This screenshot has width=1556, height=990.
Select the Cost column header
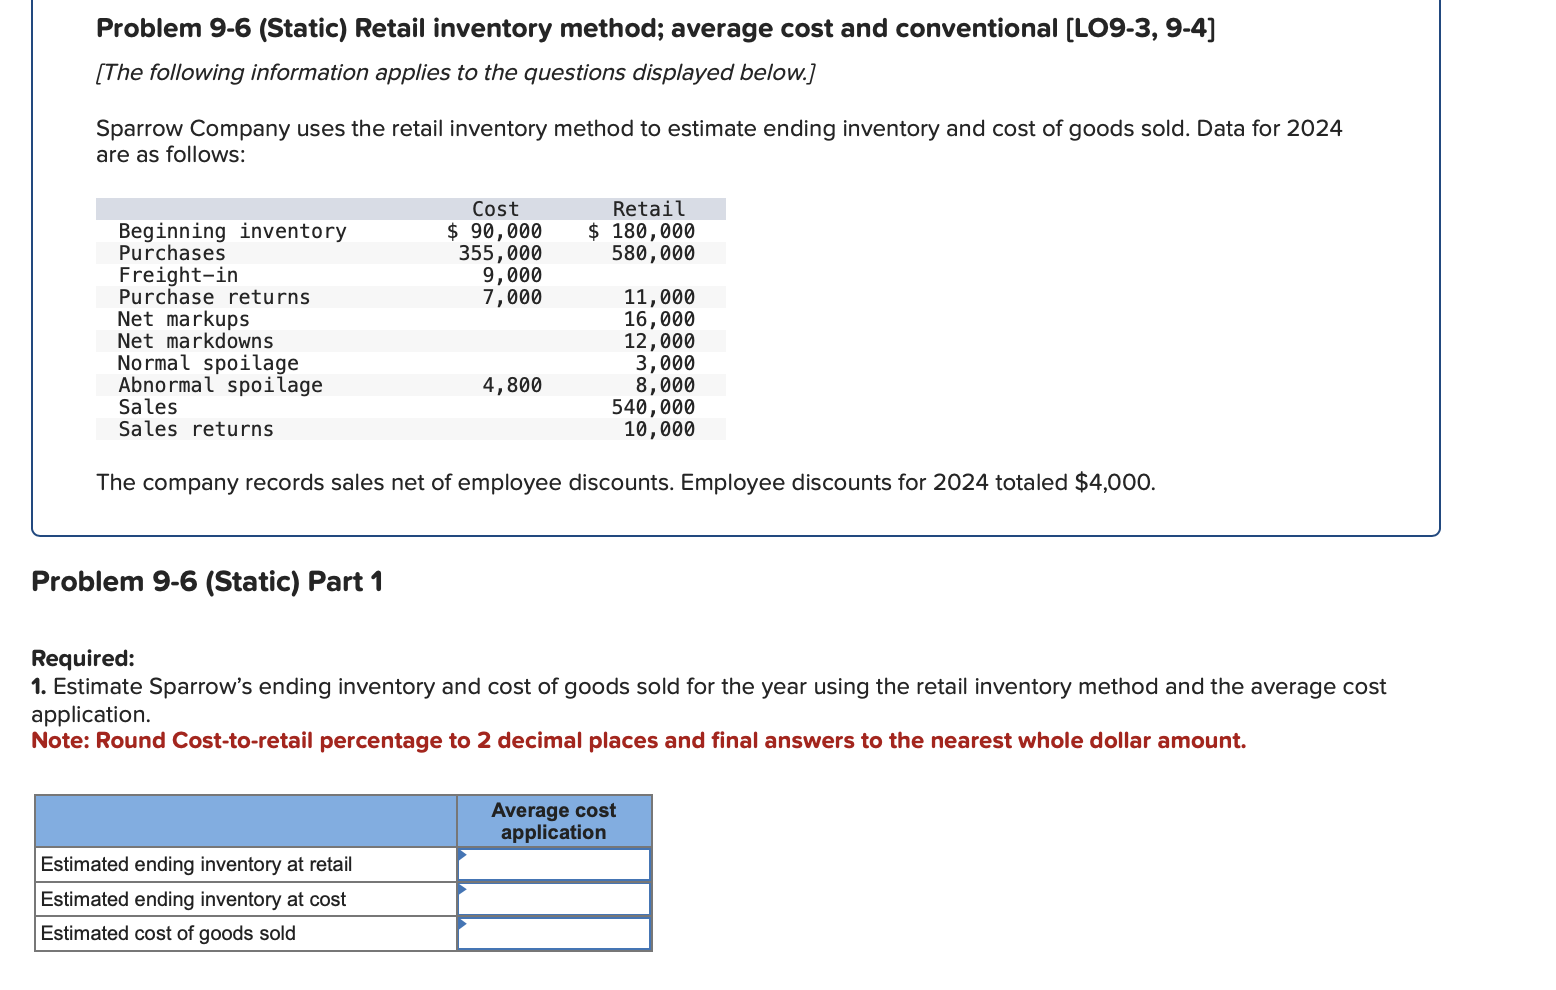pos(496,208)
